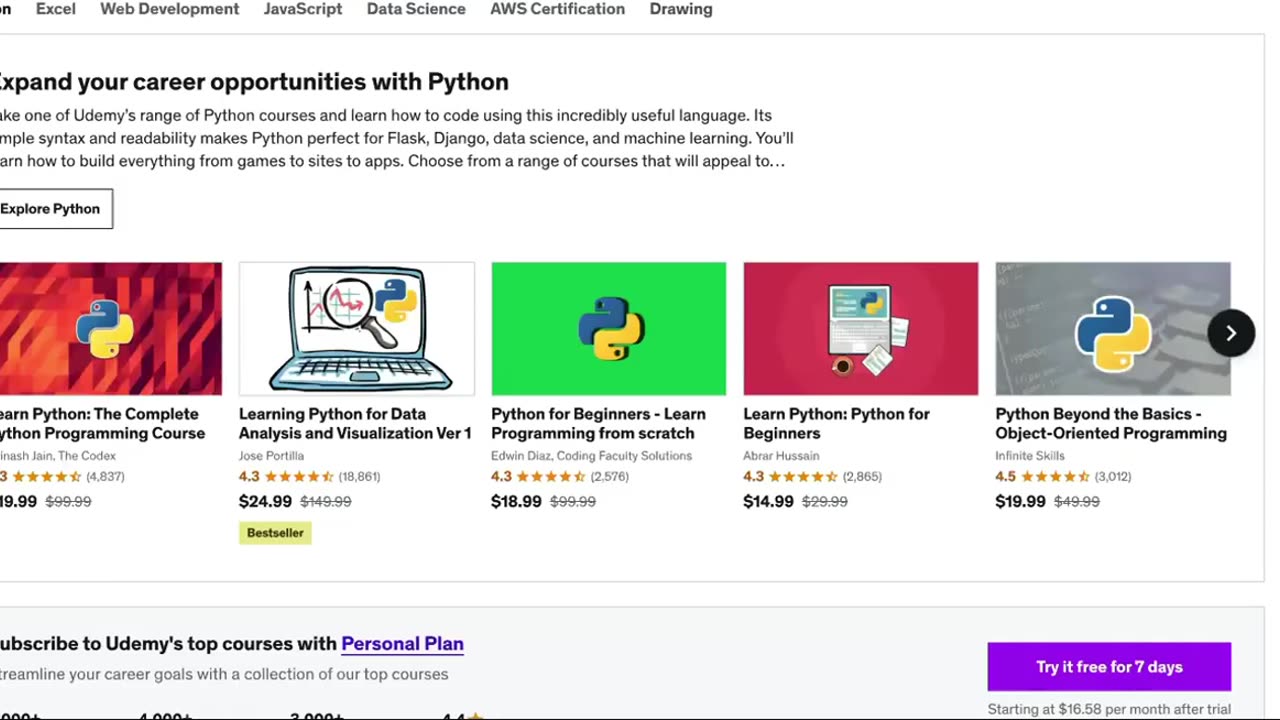Open the red patterned Complete Python Programming thumbnail
The width and height of the screenshot is (1280, 720).
[x=110, y=329]
